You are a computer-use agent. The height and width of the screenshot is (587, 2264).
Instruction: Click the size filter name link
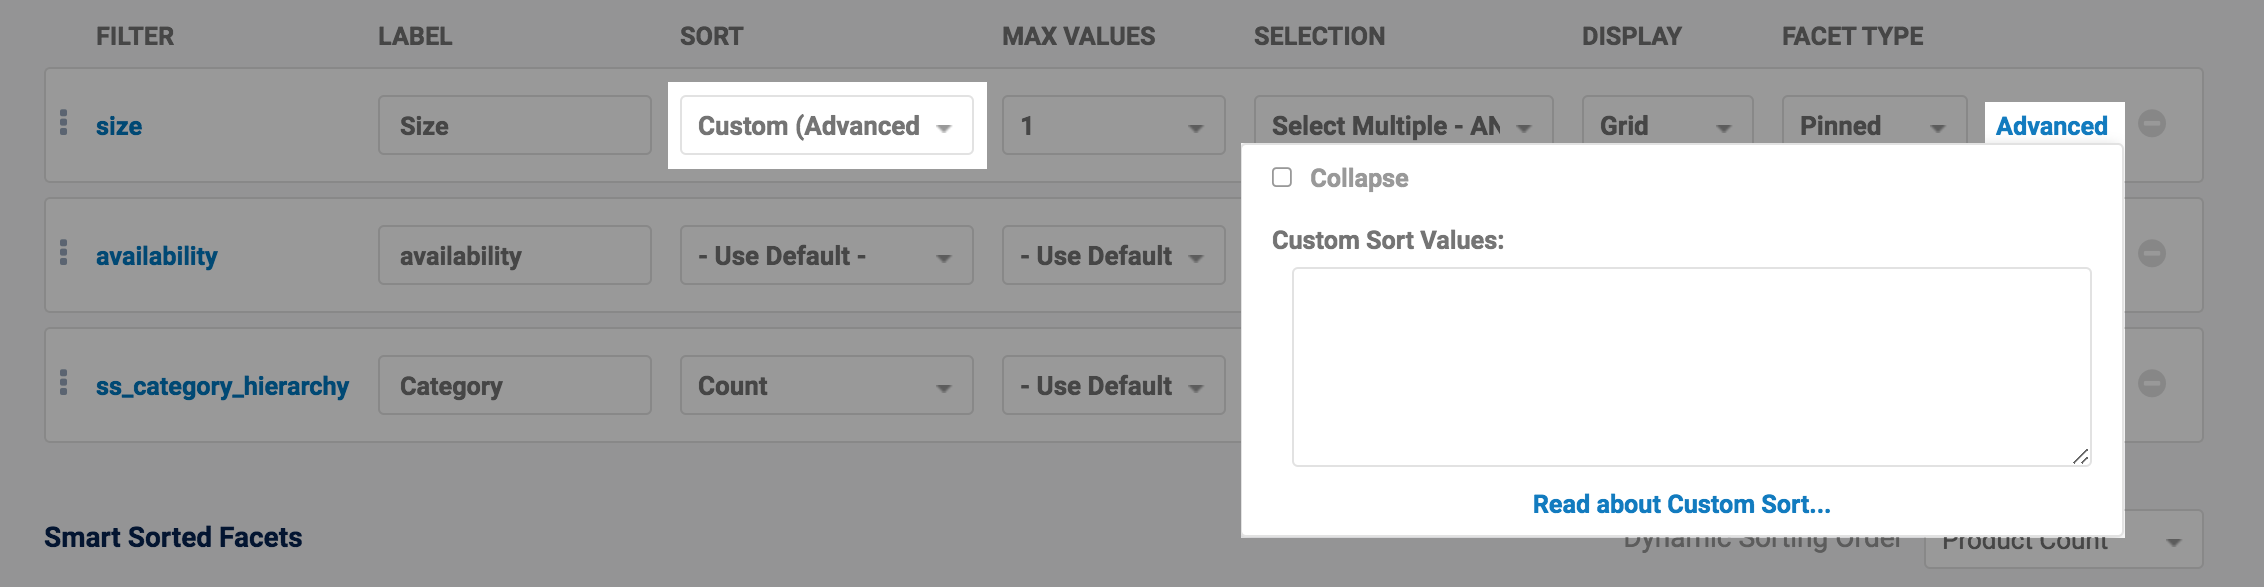tap(119, 126)
